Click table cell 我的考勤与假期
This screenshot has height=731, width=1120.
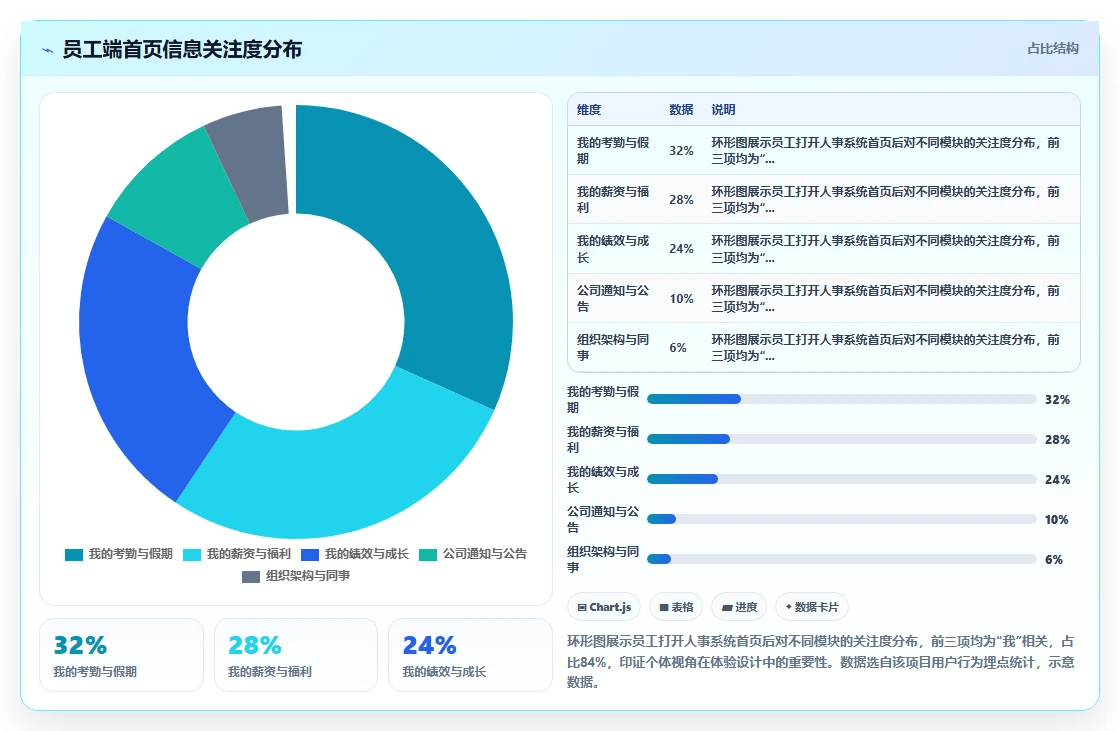614,150
